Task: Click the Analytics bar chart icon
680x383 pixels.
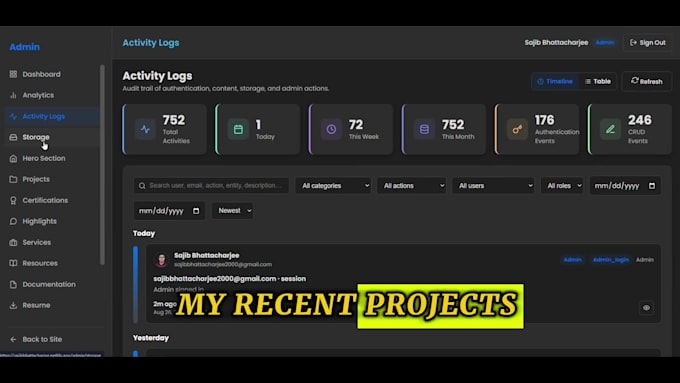Action: coord(13,95)
